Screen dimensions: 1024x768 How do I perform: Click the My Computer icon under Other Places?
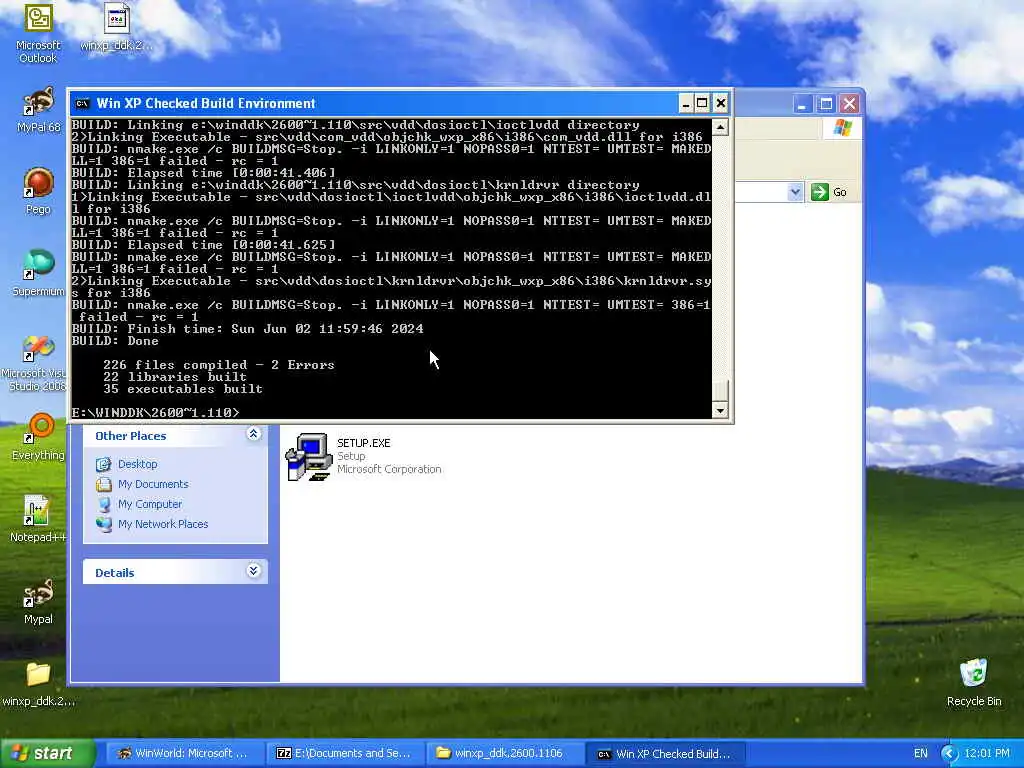[103, 504]
